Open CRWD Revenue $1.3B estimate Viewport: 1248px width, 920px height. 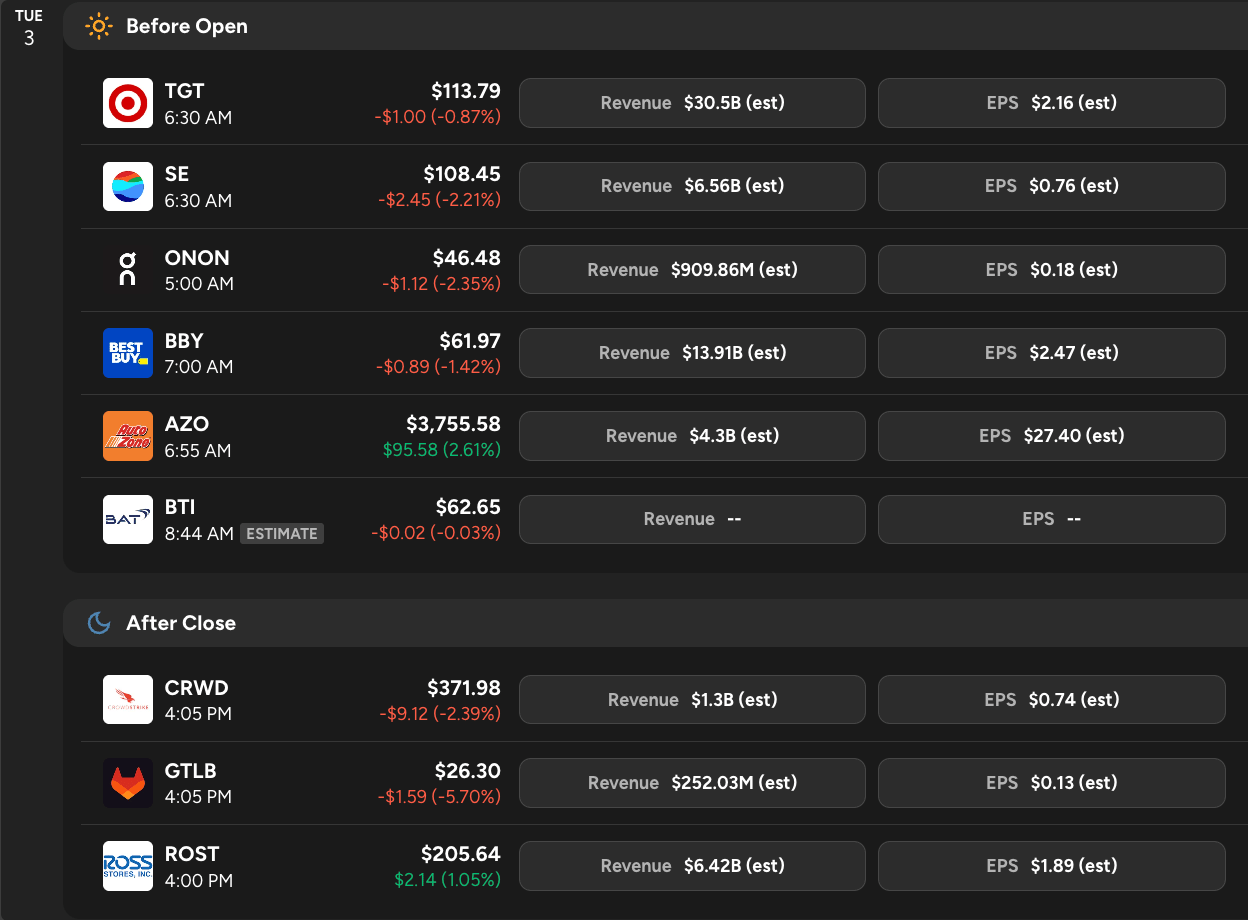click(692, 700)
